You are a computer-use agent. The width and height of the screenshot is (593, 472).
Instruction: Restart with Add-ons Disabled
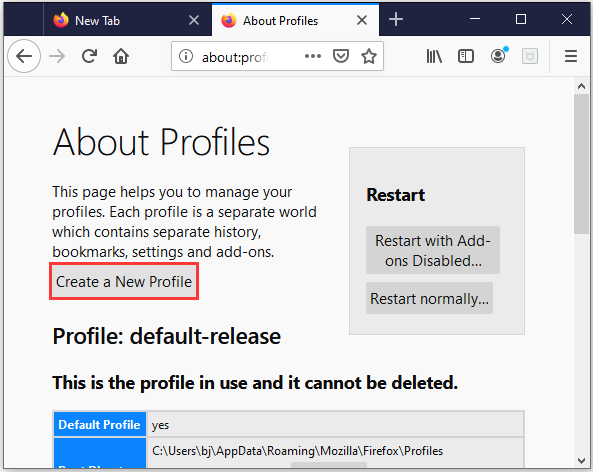[433, 250]
